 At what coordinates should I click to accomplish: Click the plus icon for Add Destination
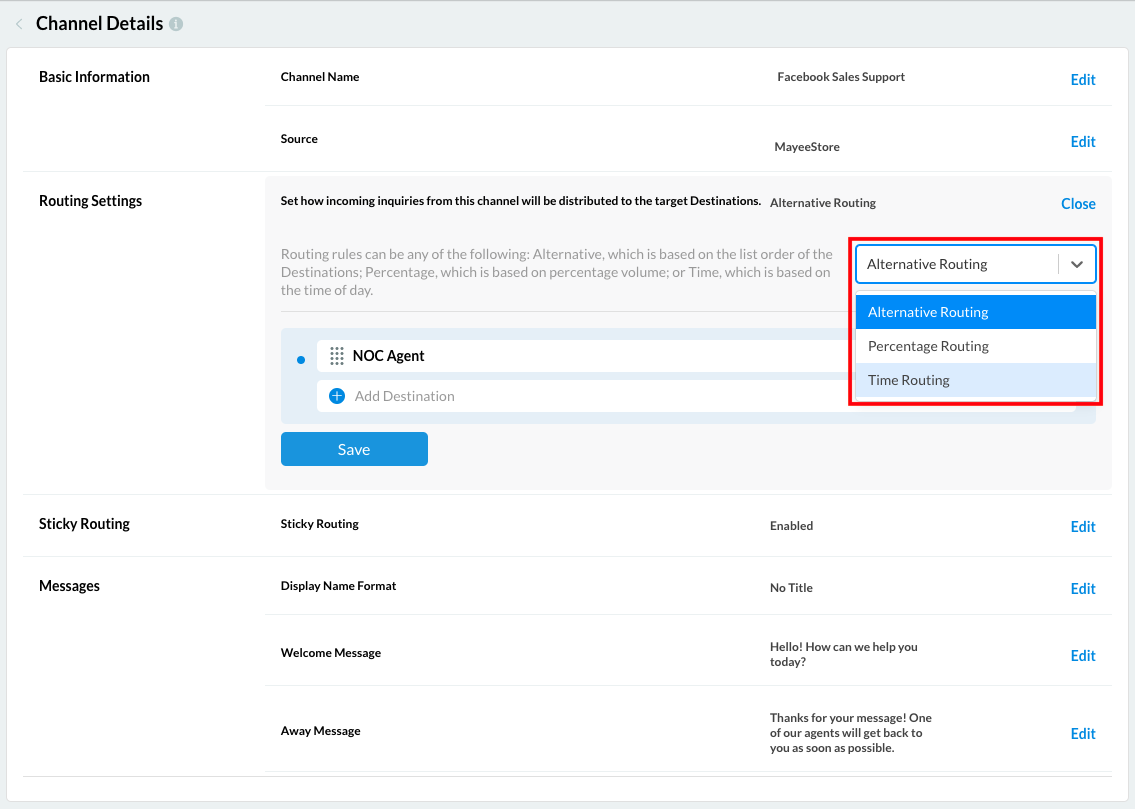click(337, 396)
